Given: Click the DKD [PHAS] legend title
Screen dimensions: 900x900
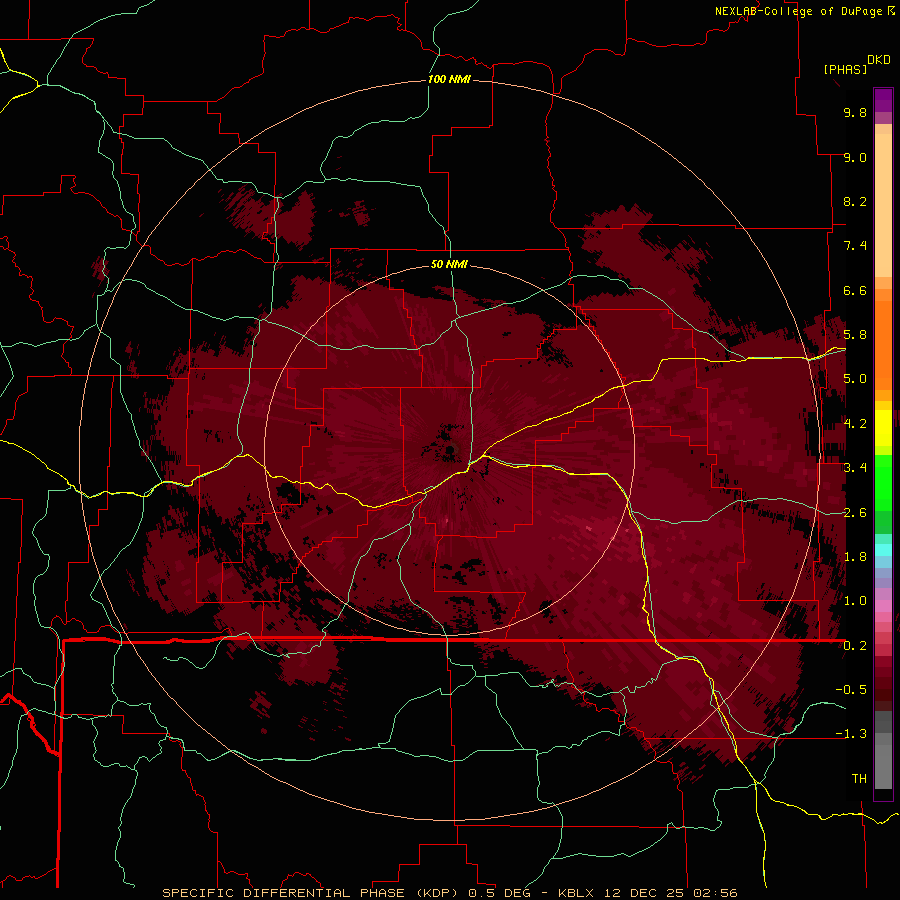Looking at the screenshot, I should click(856, 65).
